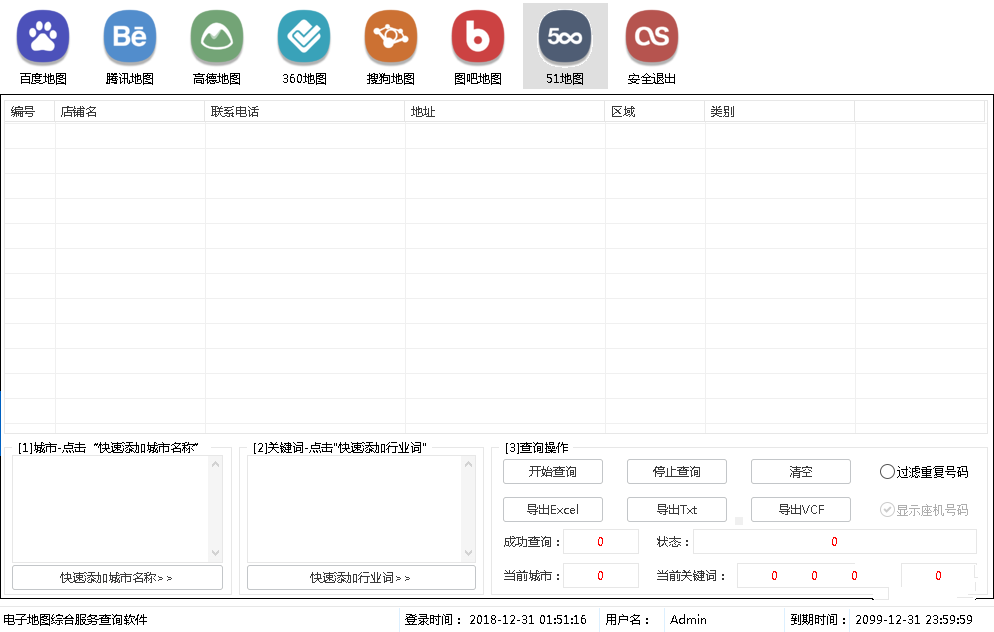The image size is (994, 632).
Task: Switch to 高德地图 green icon
Action: click(217, 46)
